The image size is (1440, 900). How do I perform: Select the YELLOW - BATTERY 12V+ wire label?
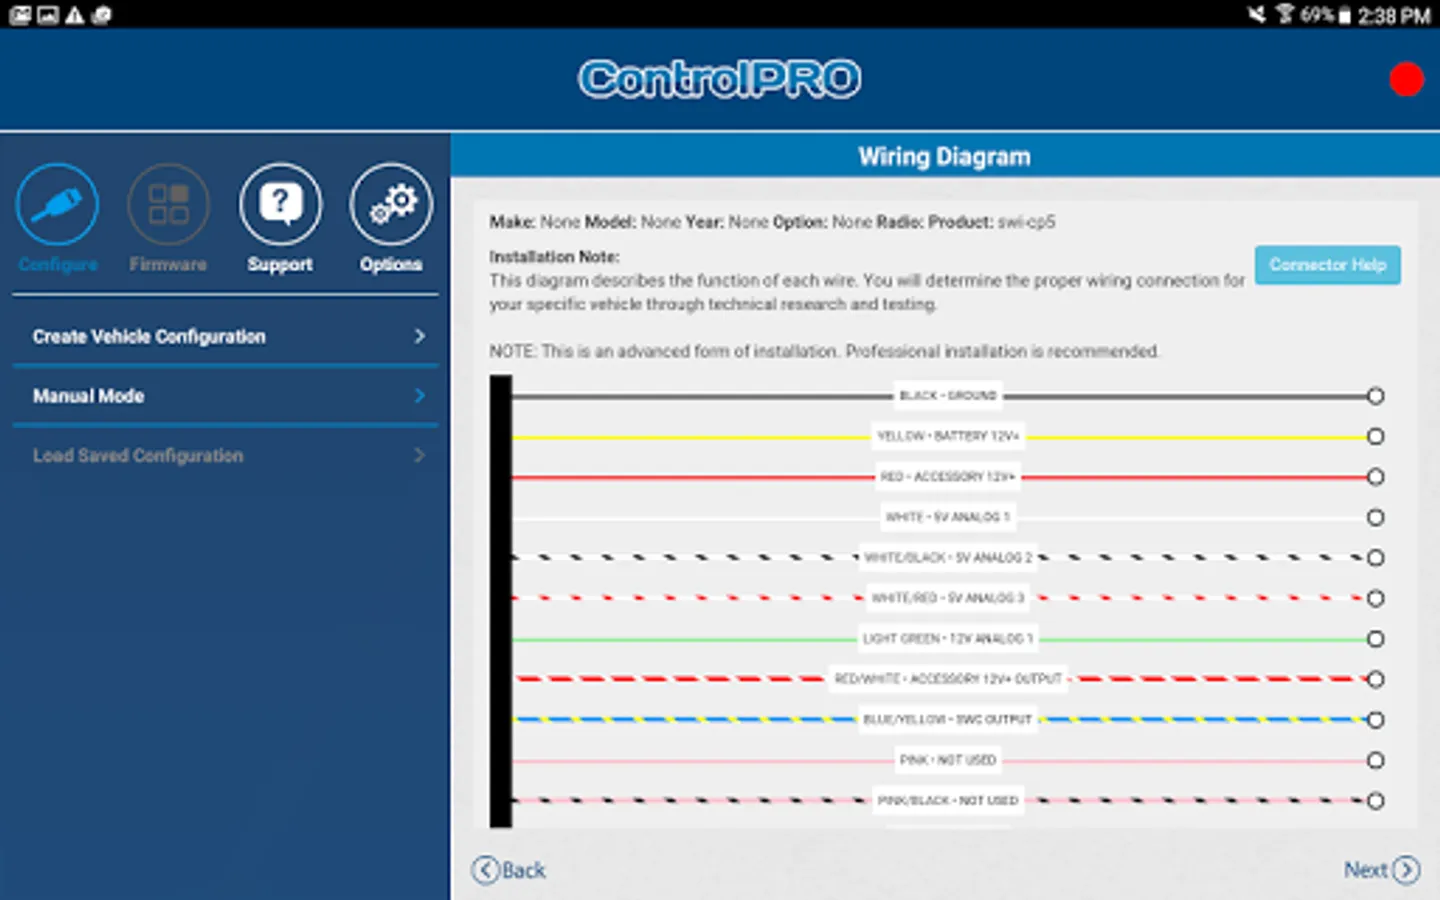(948, 436)
